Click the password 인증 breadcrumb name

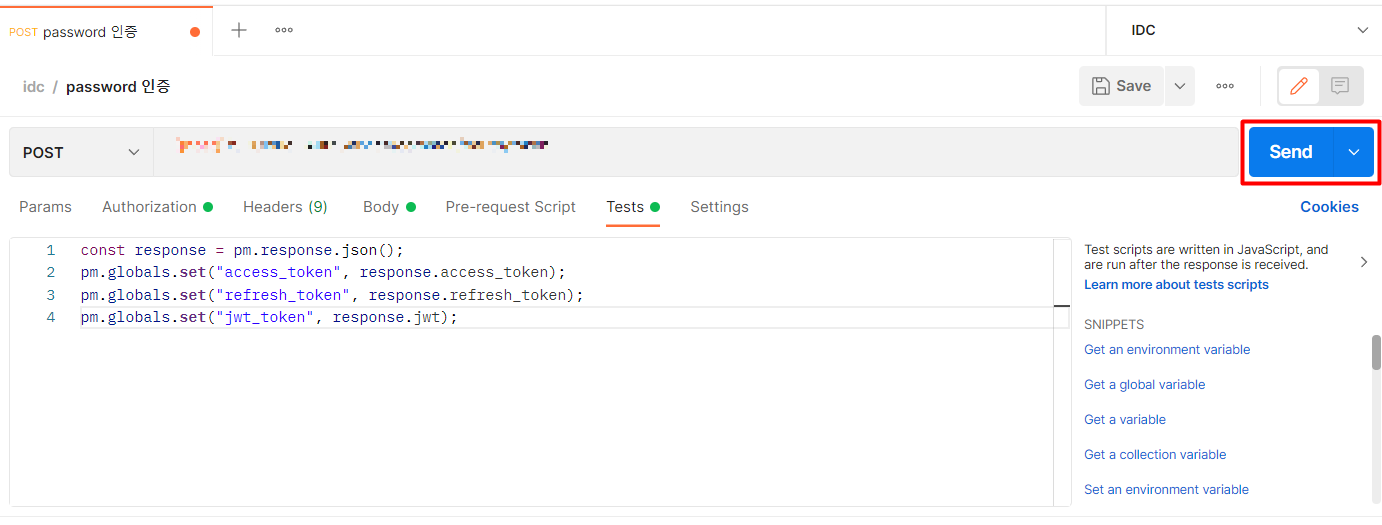[118, 87]
